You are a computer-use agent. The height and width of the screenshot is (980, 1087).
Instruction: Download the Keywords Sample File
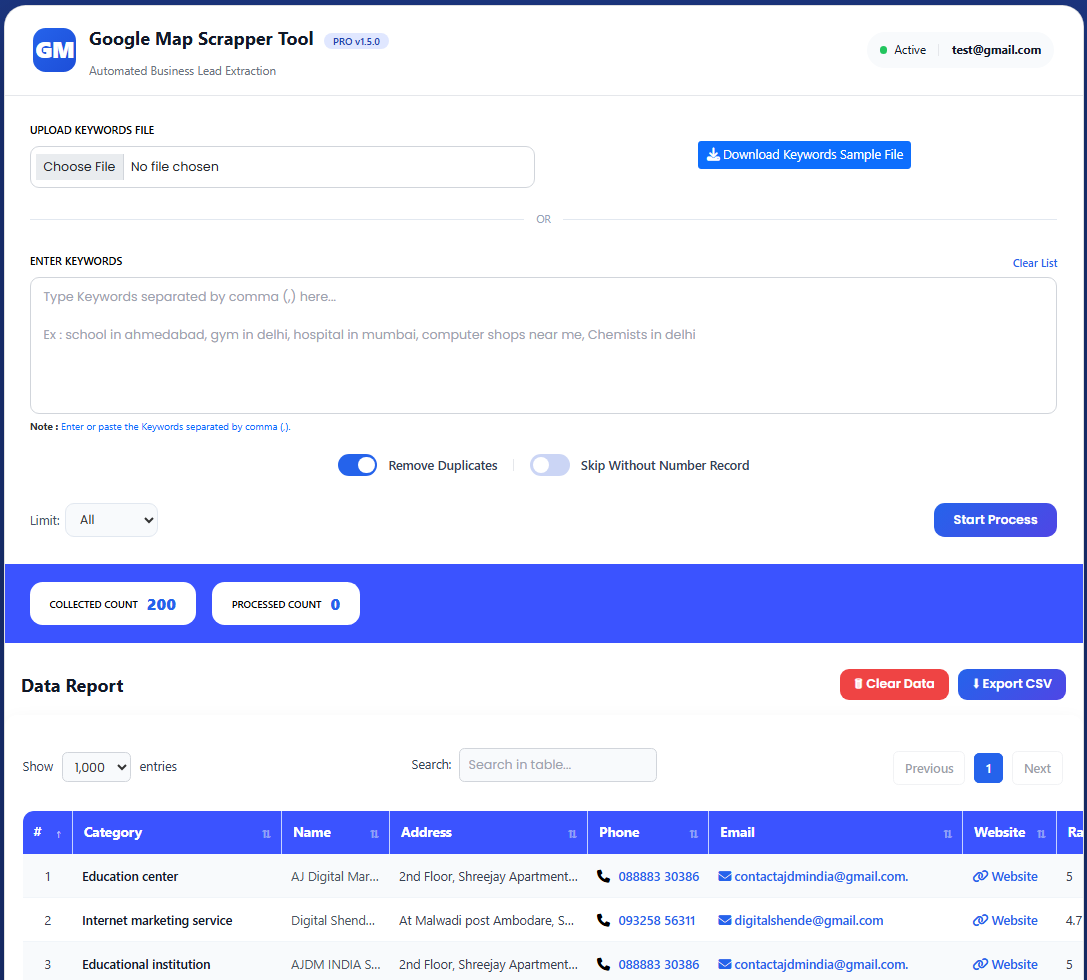[804, 155]
